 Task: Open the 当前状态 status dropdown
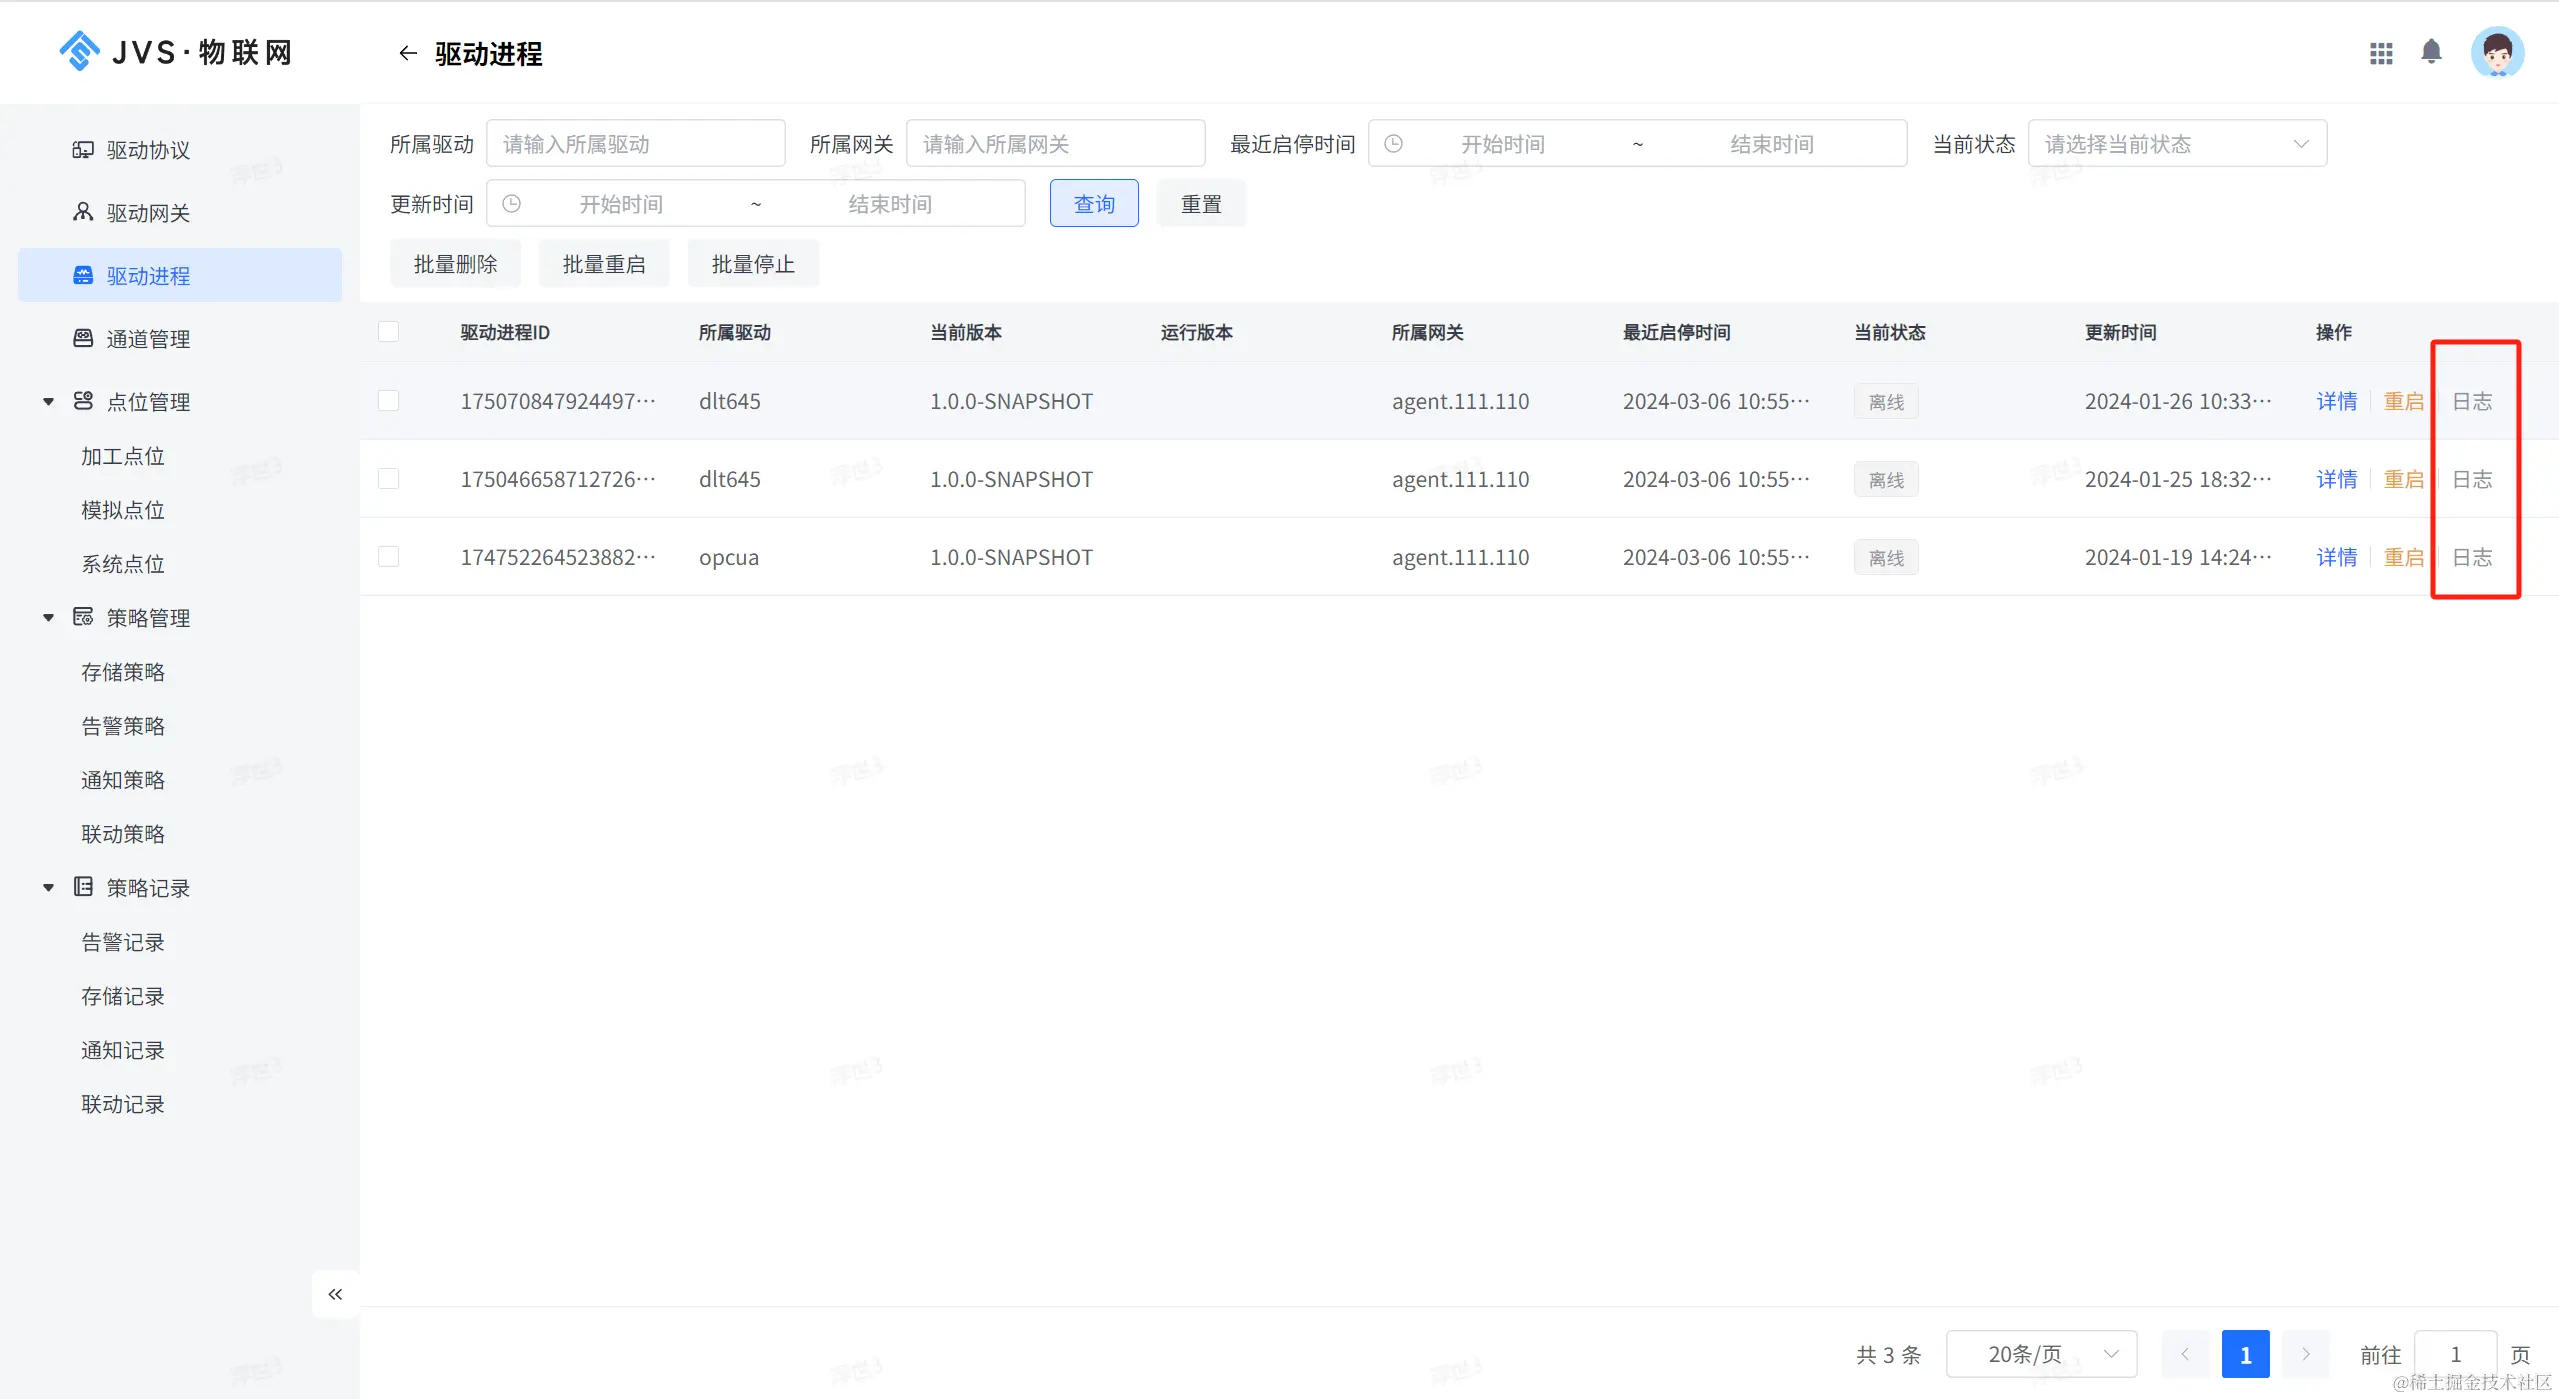coord(2176,144)
